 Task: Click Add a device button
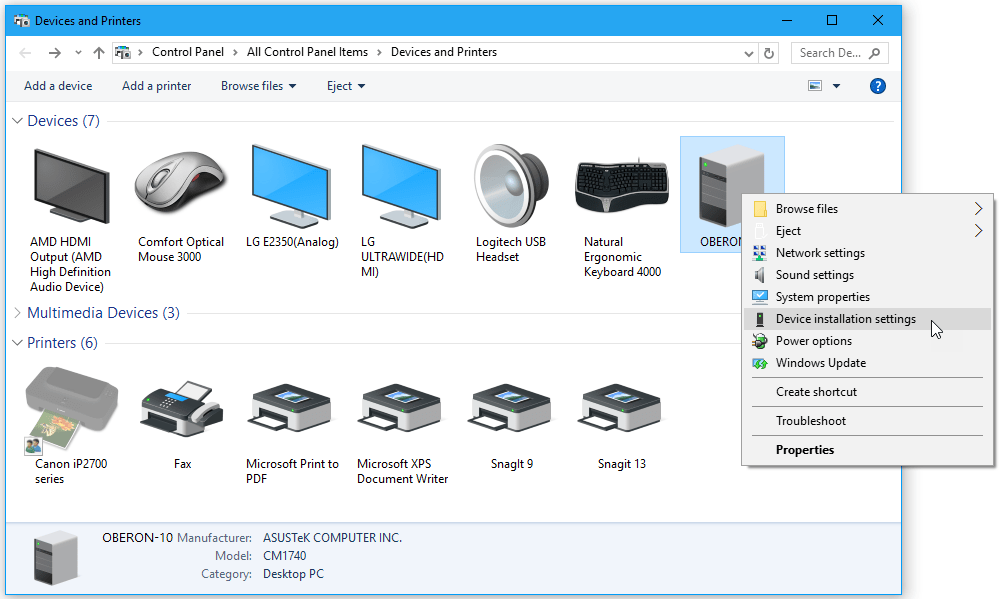(x=58, y=86)
